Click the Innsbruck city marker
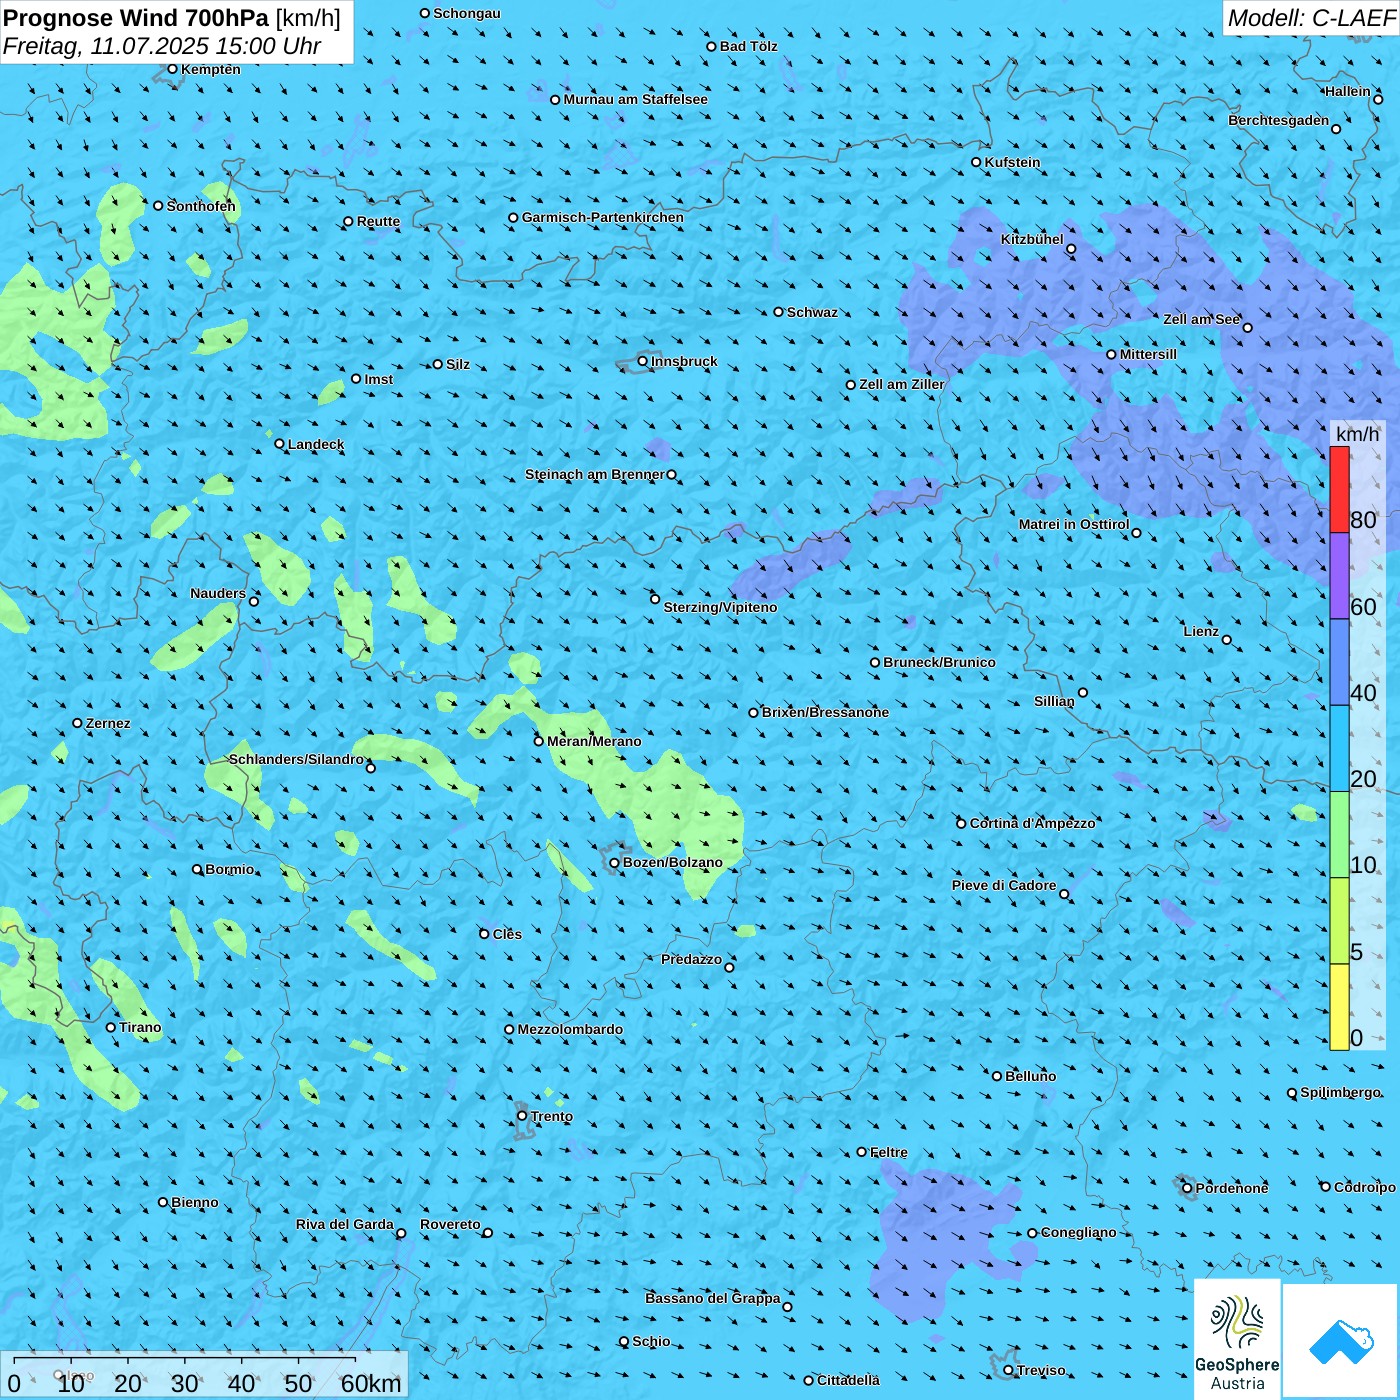1400x1400 pixels. coord(643,361)
